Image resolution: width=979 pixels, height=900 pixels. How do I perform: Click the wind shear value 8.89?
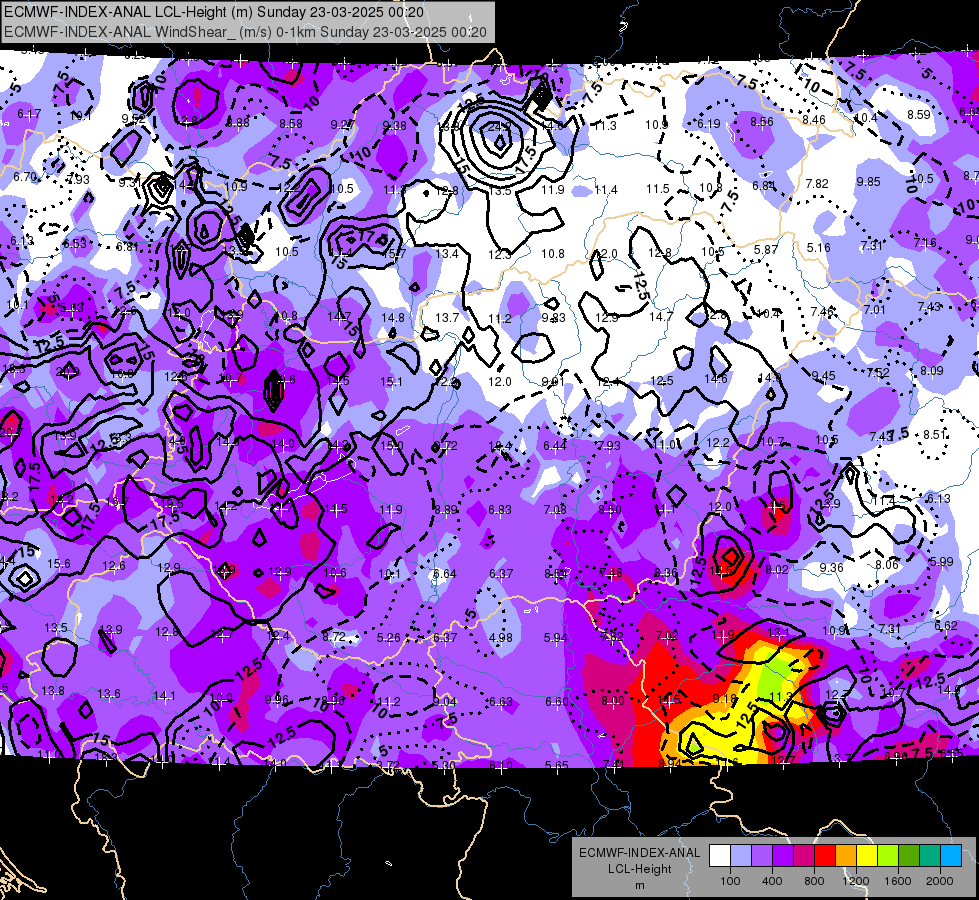point(446,510)
